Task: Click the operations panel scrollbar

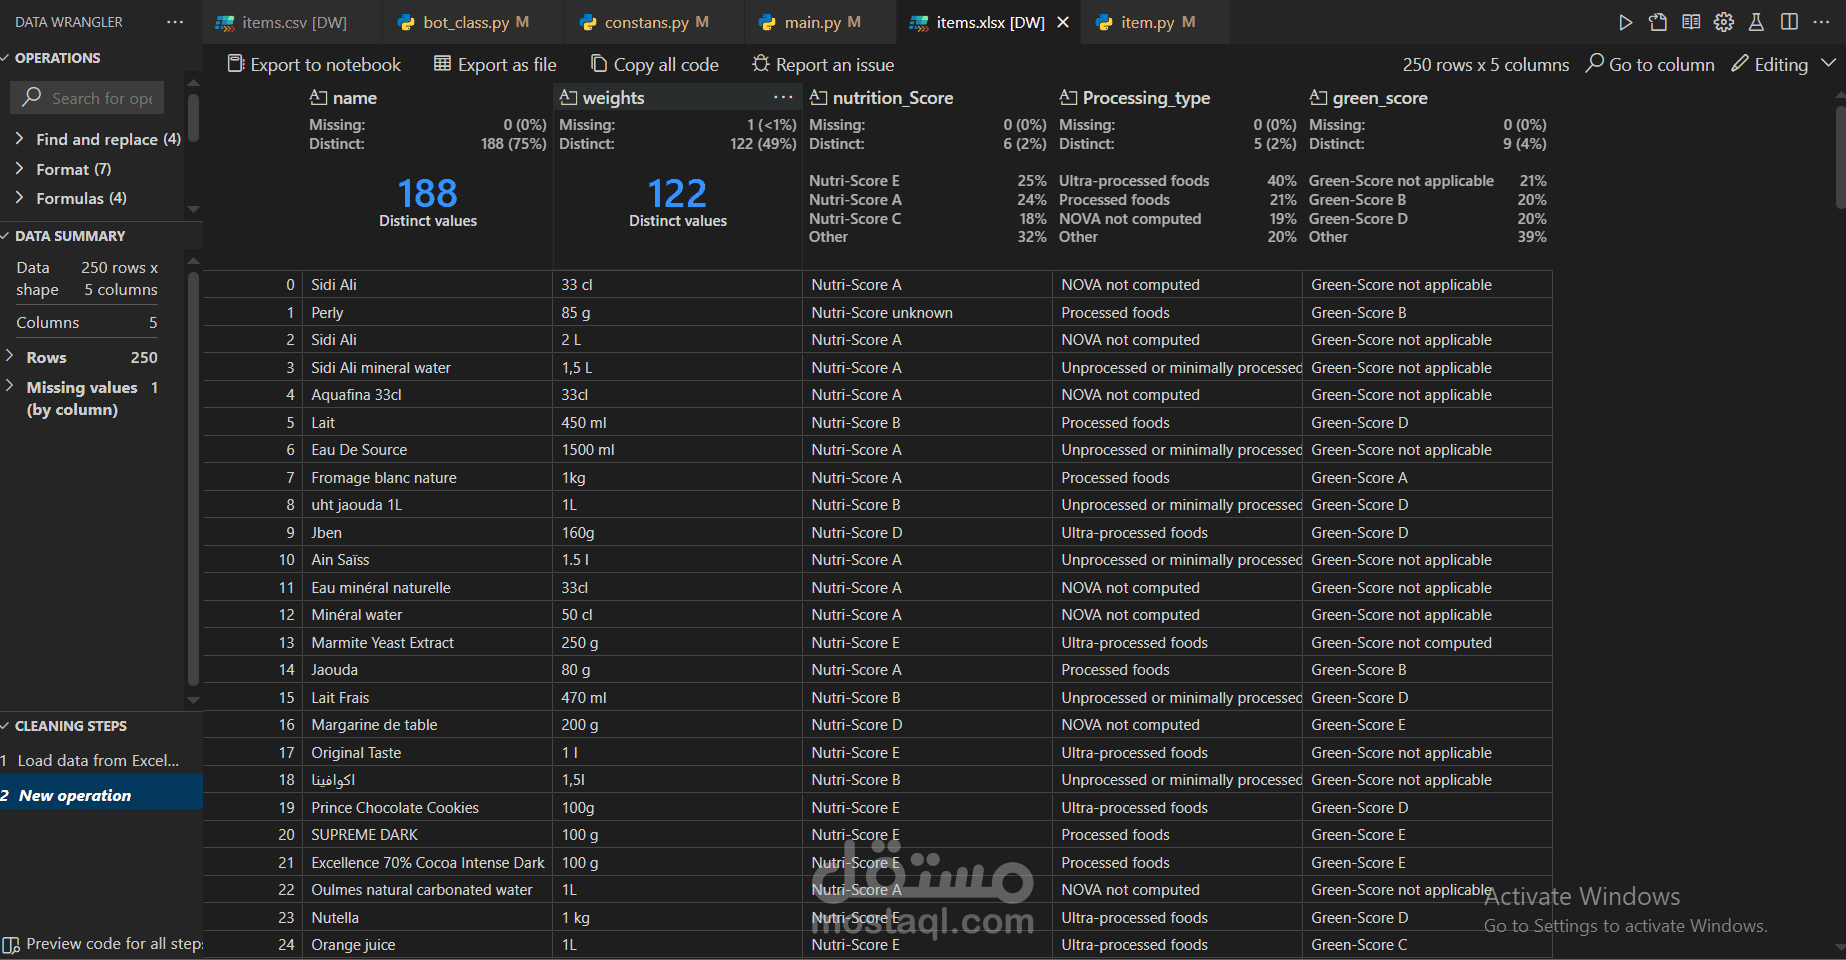Action: [x=193, y=118]
